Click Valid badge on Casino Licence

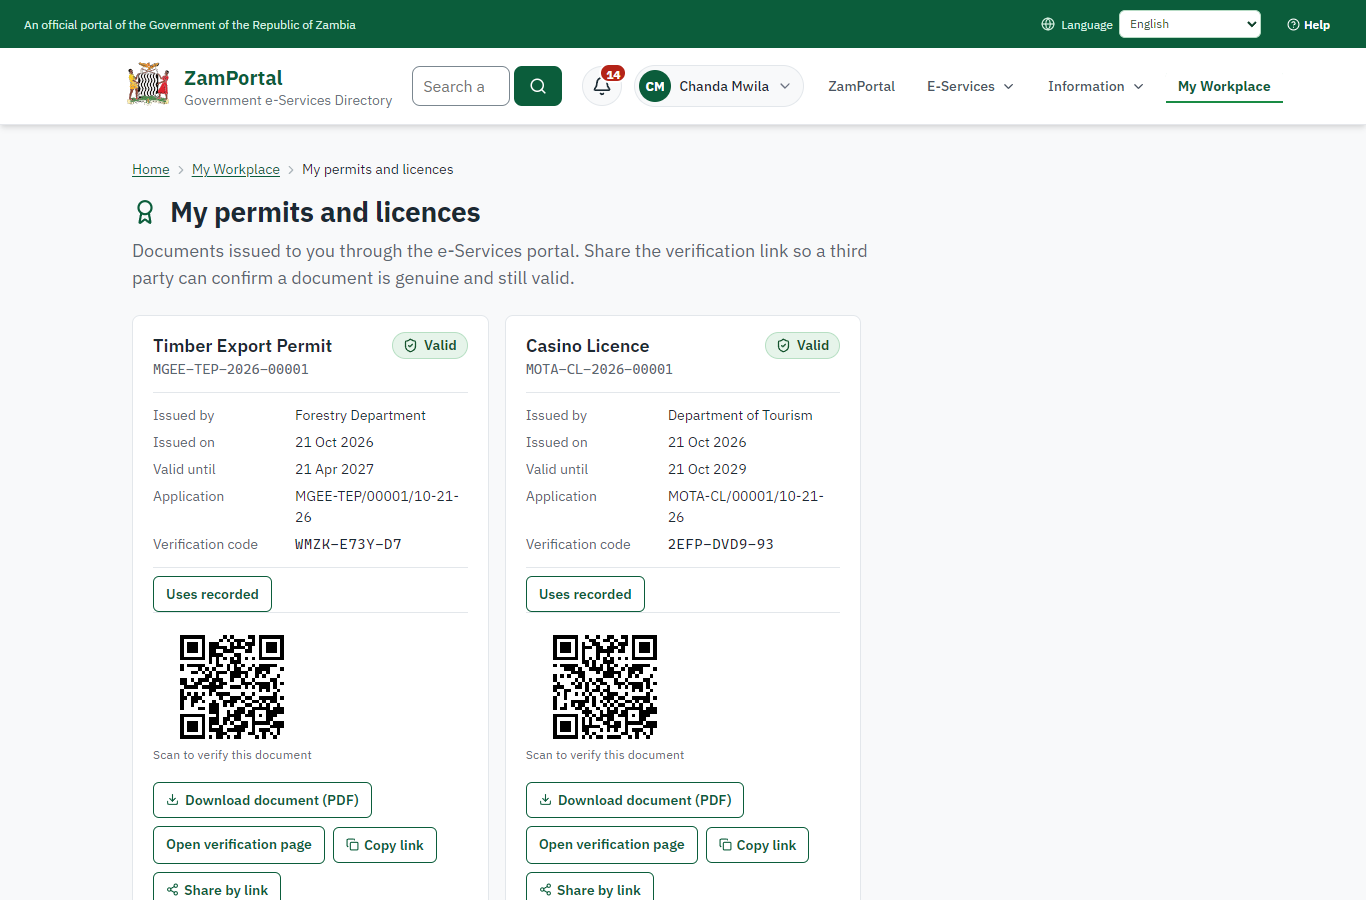pyautogui.click(x=803, y=346)
